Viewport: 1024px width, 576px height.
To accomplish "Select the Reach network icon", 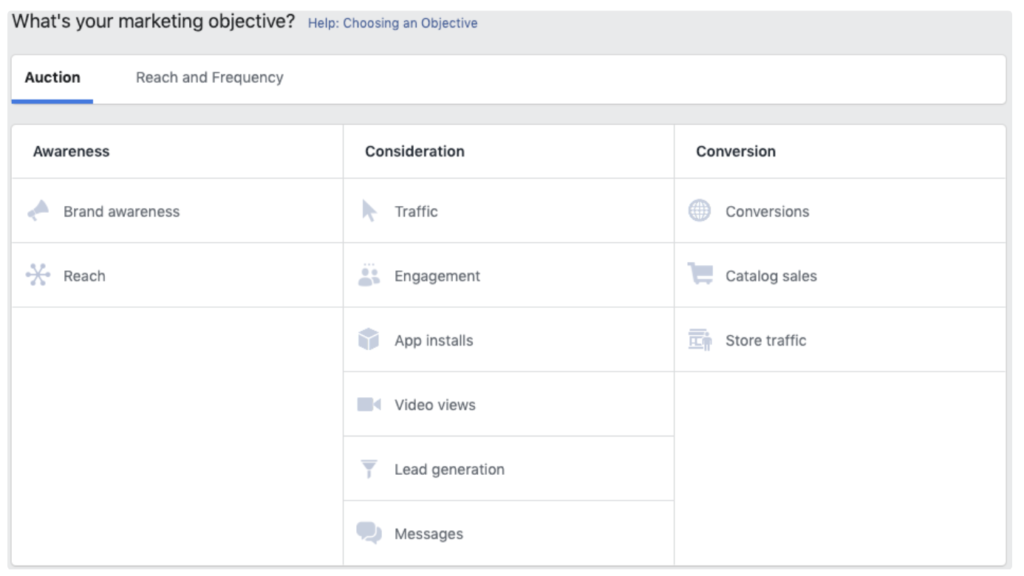I will coord(38,275).
